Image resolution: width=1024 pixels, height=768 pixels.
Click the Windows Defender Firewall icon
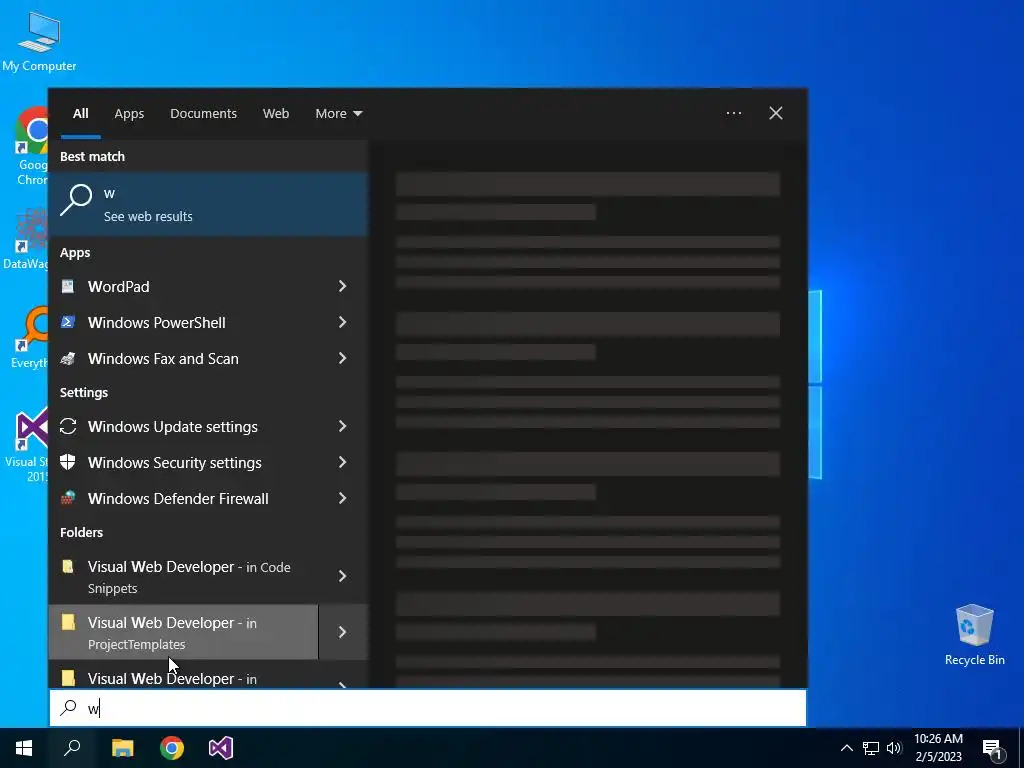pyautogui.click(x=68, y=498)
